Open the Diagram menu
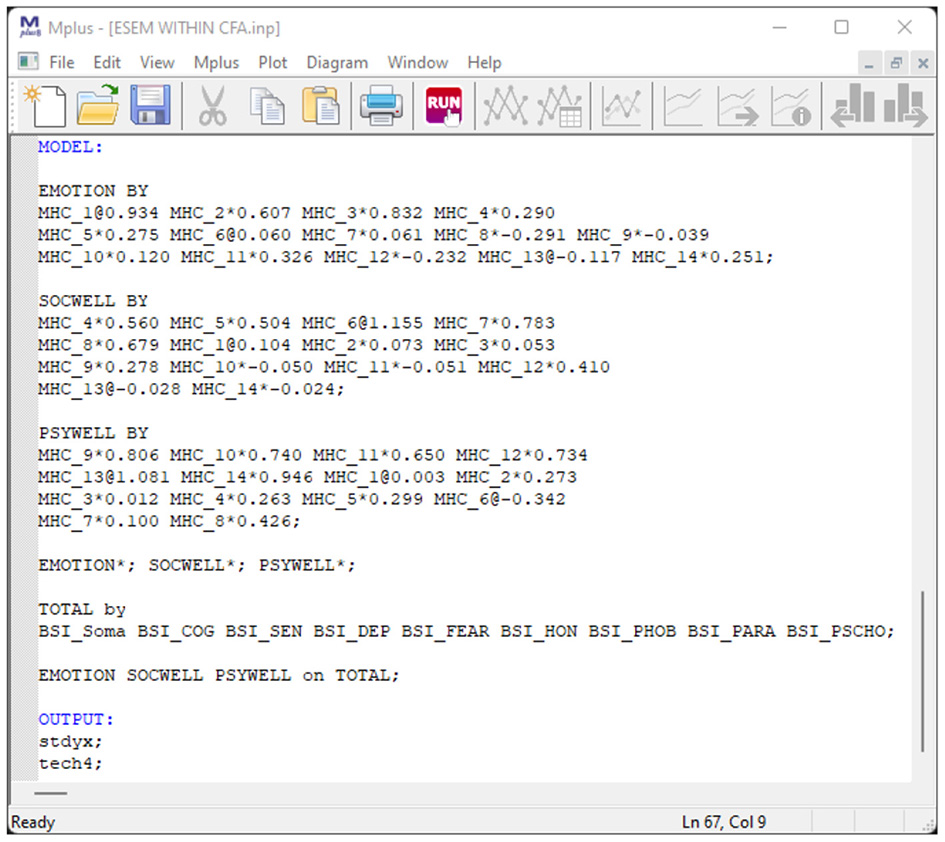Image resolution: width=945 pixels, height=842 pixels. click(337, 62)
